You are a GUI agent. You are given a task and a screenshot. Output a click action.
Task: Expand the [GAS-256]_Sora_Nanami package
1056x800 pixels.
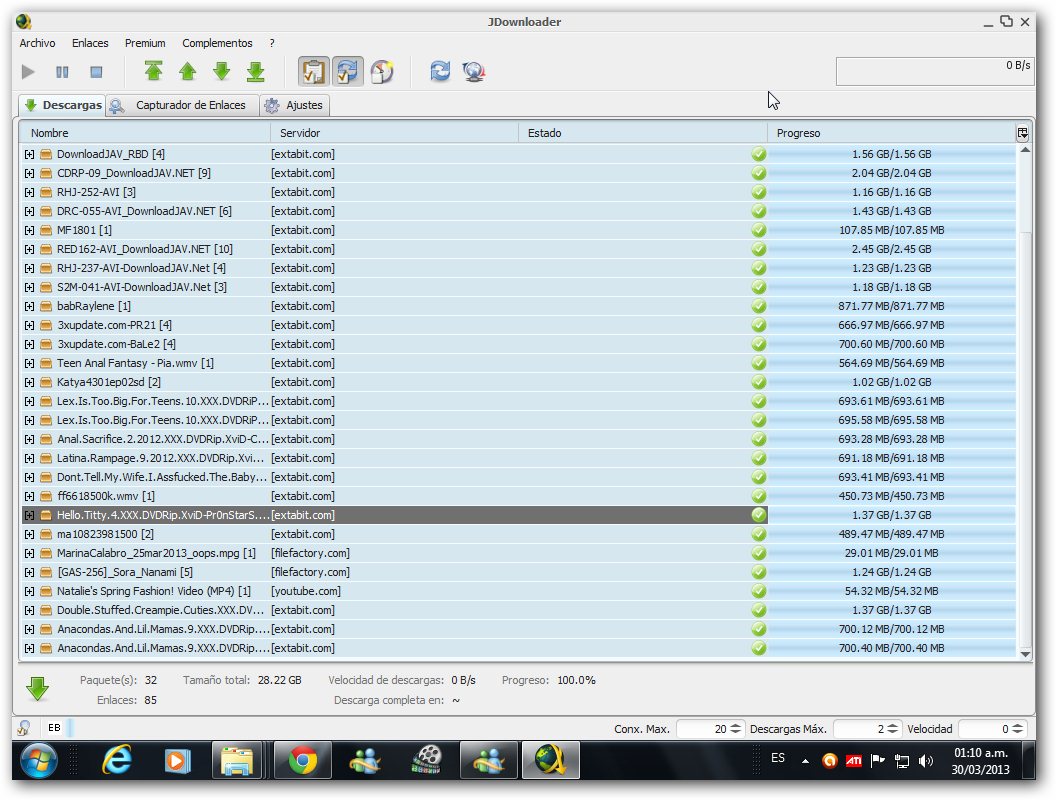[x=30, y=572]
